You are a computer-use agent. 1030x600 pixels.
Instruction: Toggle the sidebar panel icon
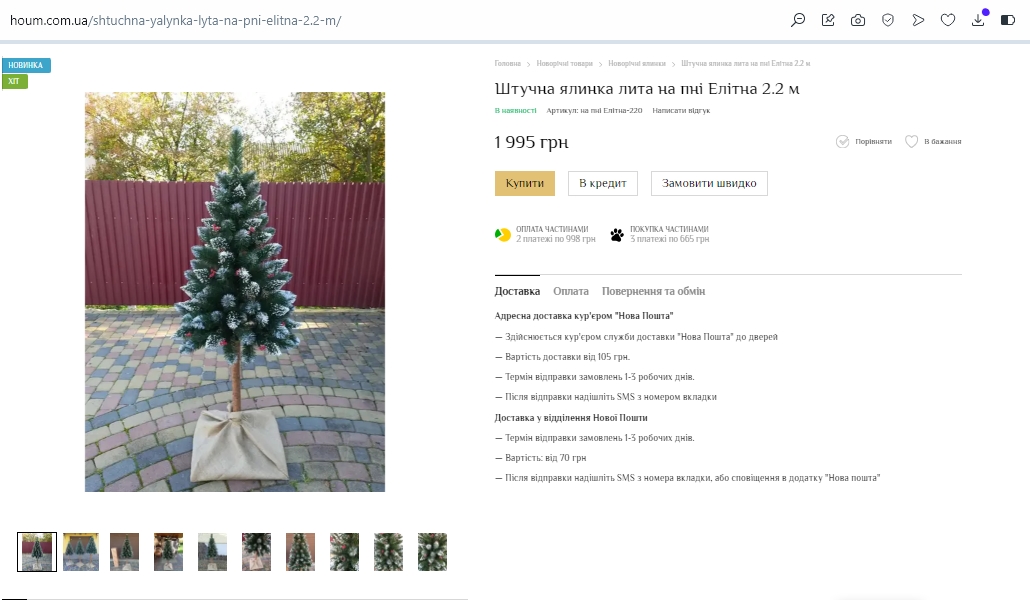tap(1008, 20)
